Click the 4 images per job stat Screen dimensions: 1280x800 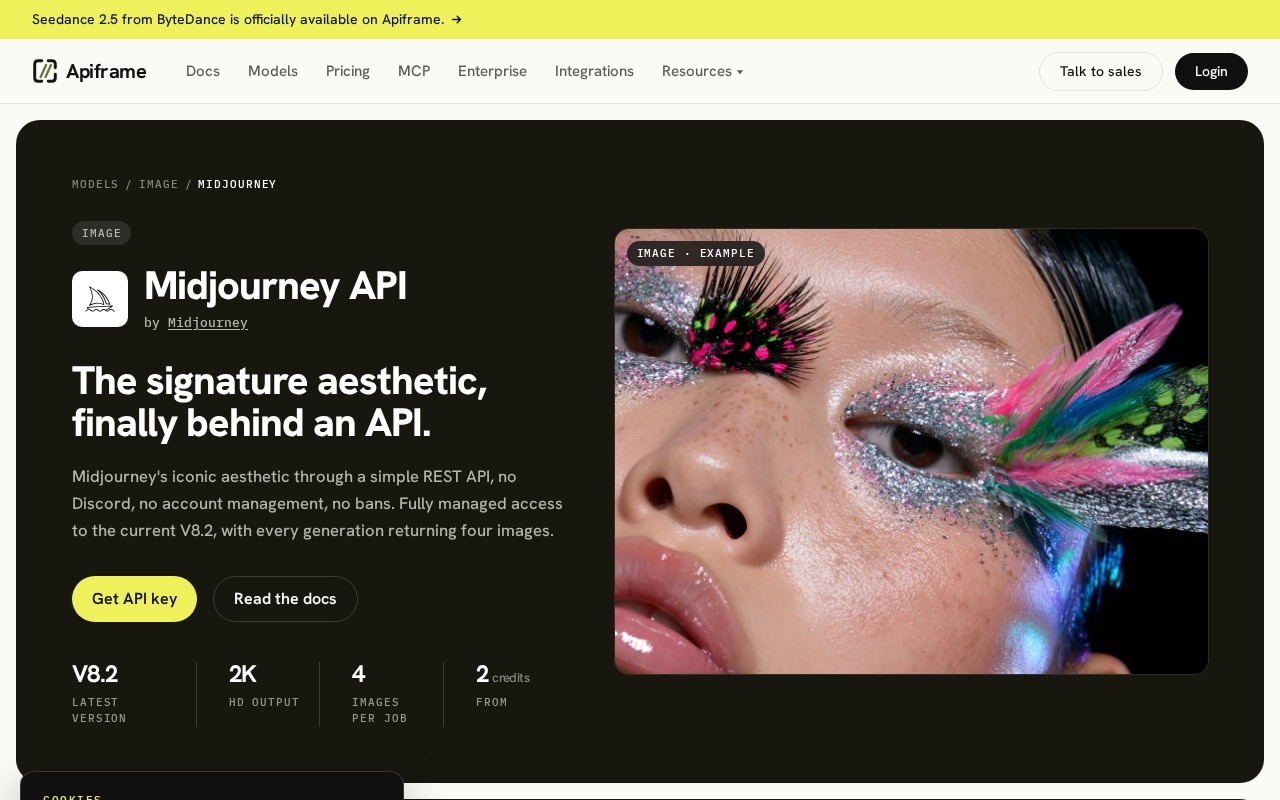point(380,693)
